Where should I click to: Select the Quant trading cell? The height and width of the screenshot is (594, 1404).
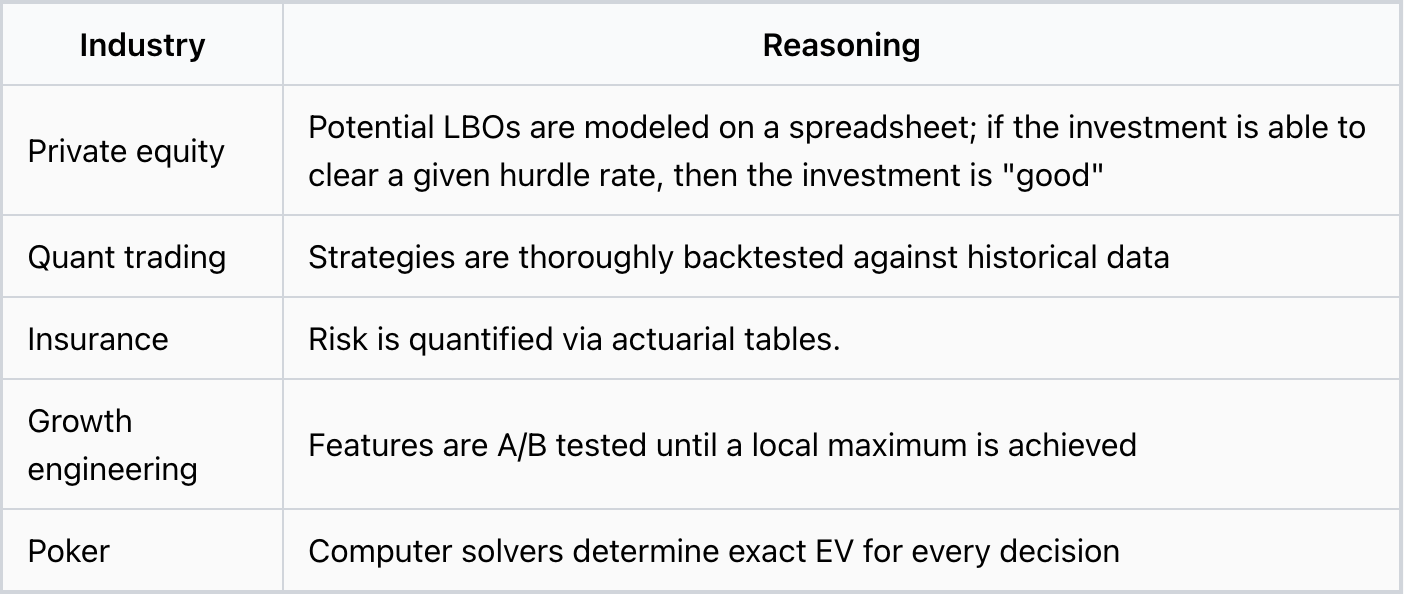(x=142, y=256)
